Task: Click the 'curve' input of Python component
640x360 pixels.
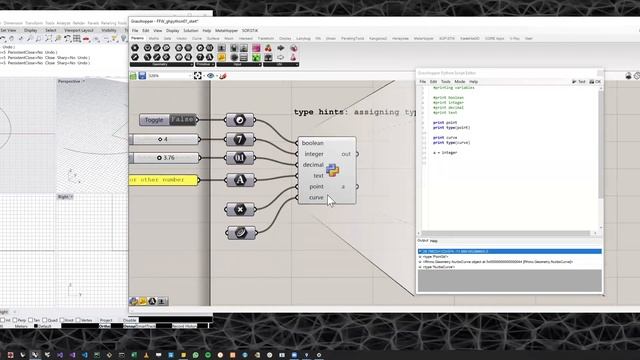Action: point(316,198)
